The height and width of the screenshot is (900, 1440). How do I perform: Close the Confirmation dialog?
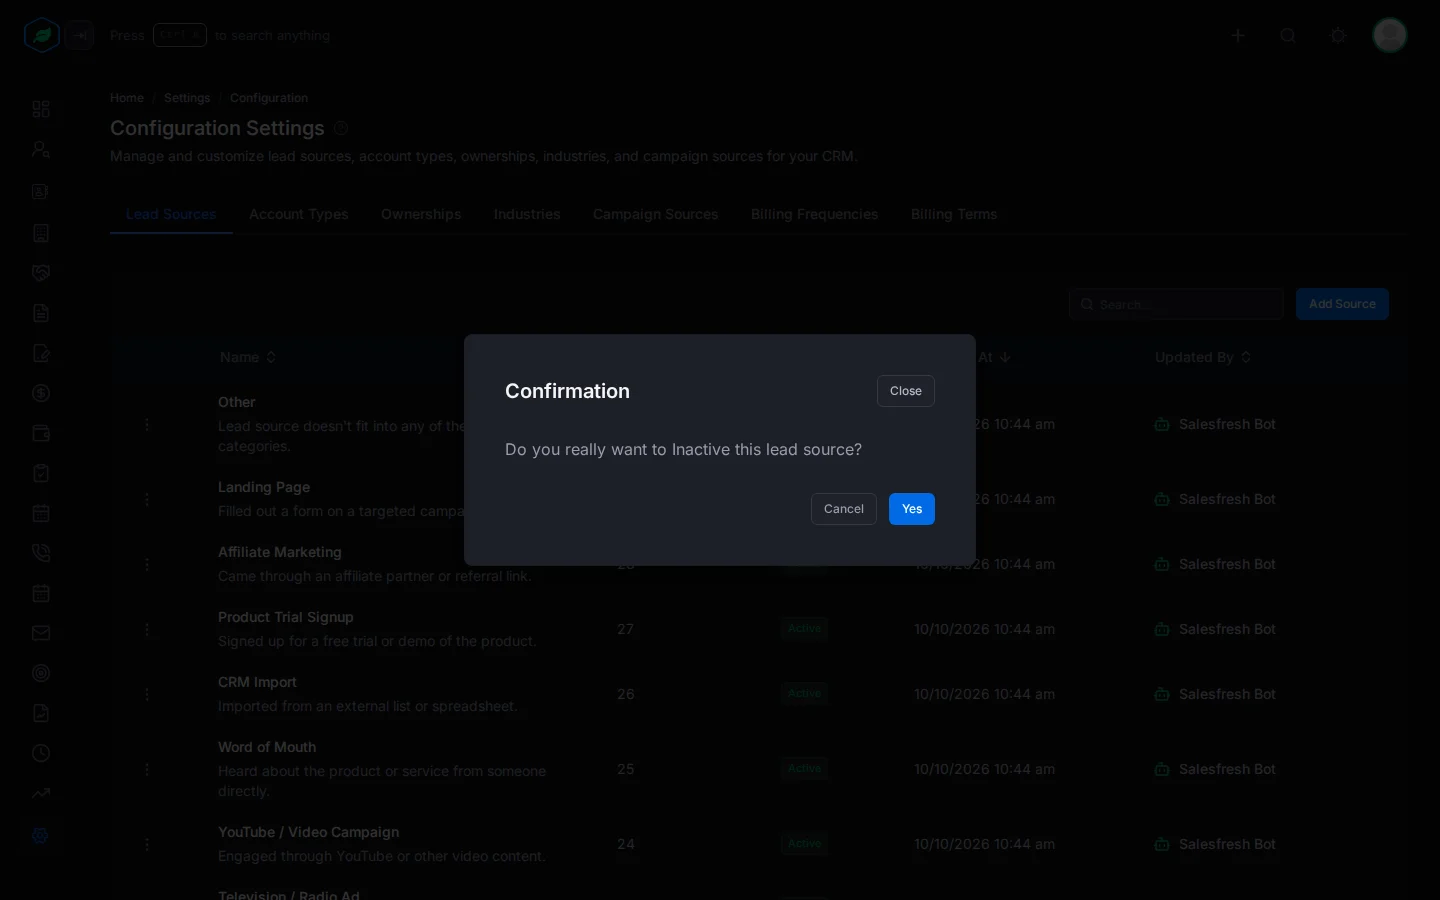(x=905, y=391)
